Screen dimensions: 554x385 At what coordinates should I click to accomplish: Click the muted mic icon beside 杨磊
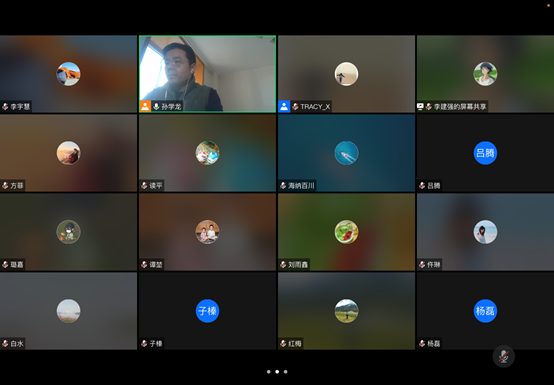pos(422,343)
